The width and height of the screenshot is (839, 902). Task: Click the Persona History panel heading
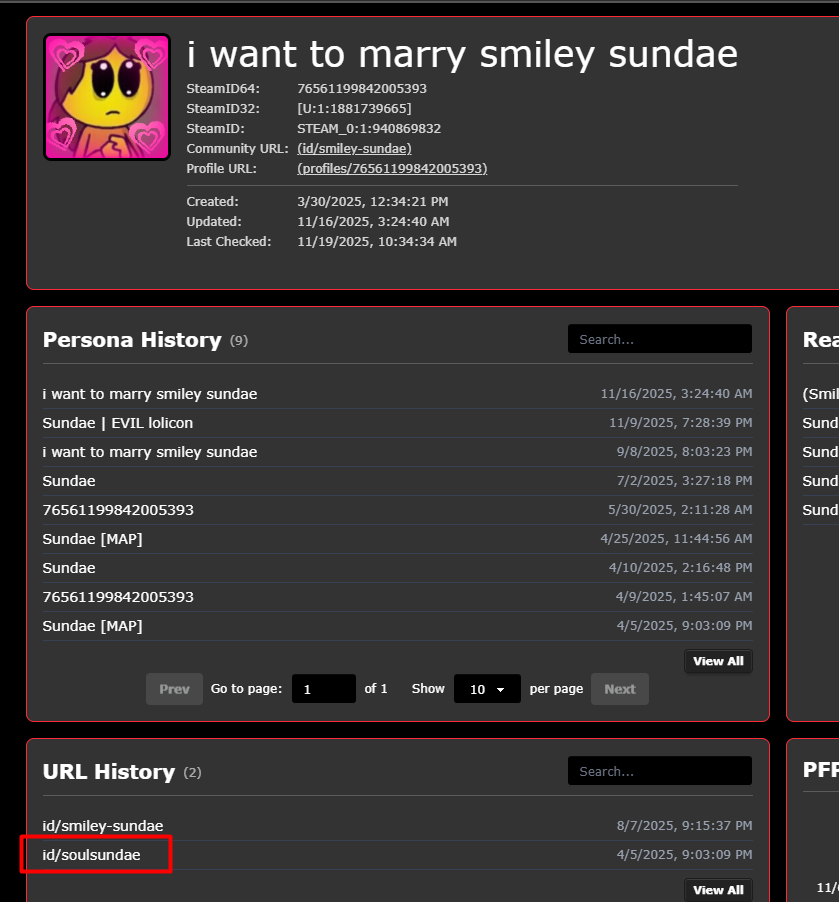click(x=132, y=340)
